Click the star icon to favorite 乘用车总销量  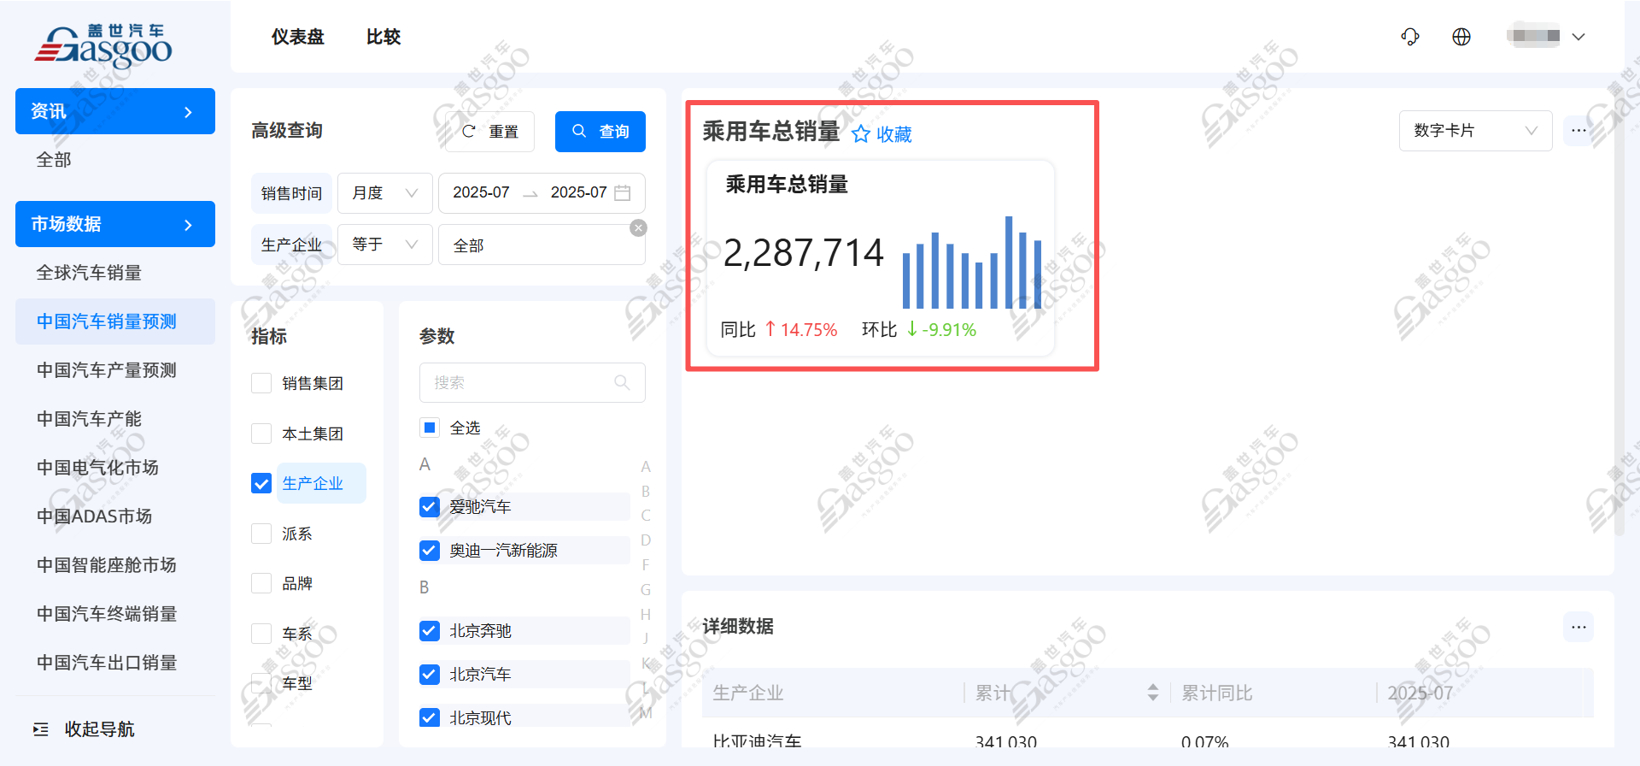point(861,134)
